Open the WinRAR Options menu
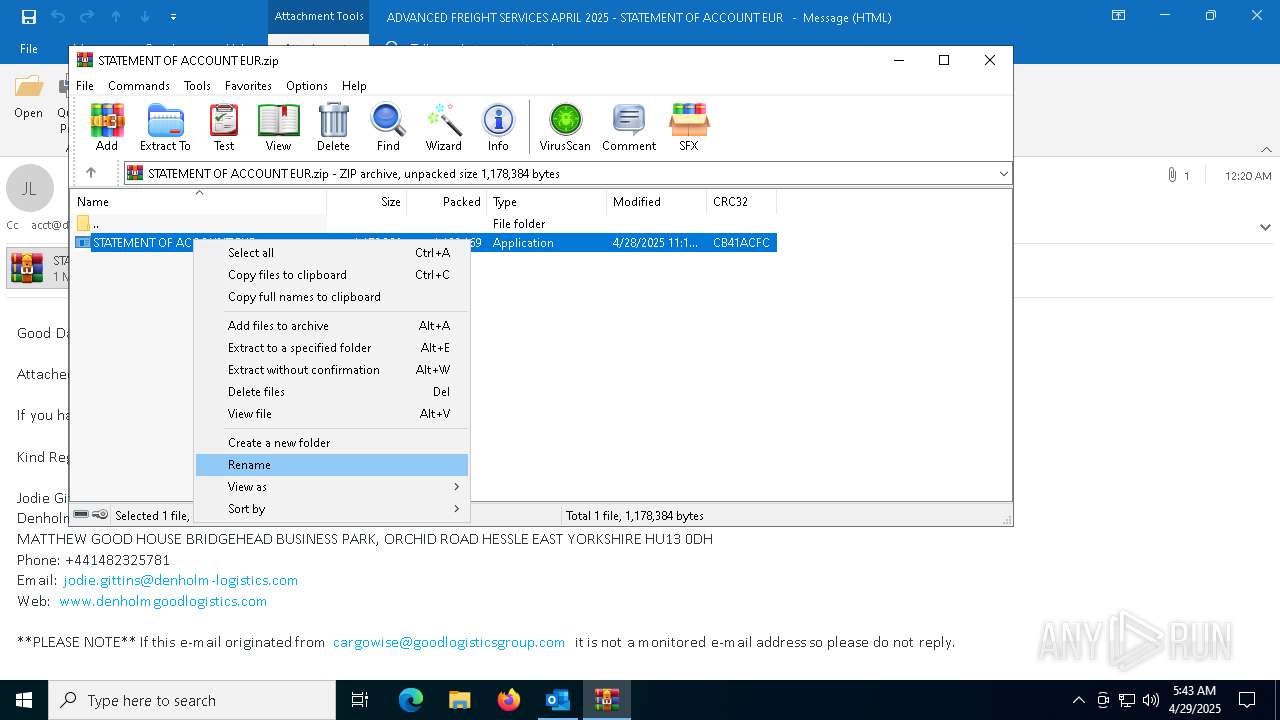Viewport: 1280px width, 720px height. click(x=307, y=86)
